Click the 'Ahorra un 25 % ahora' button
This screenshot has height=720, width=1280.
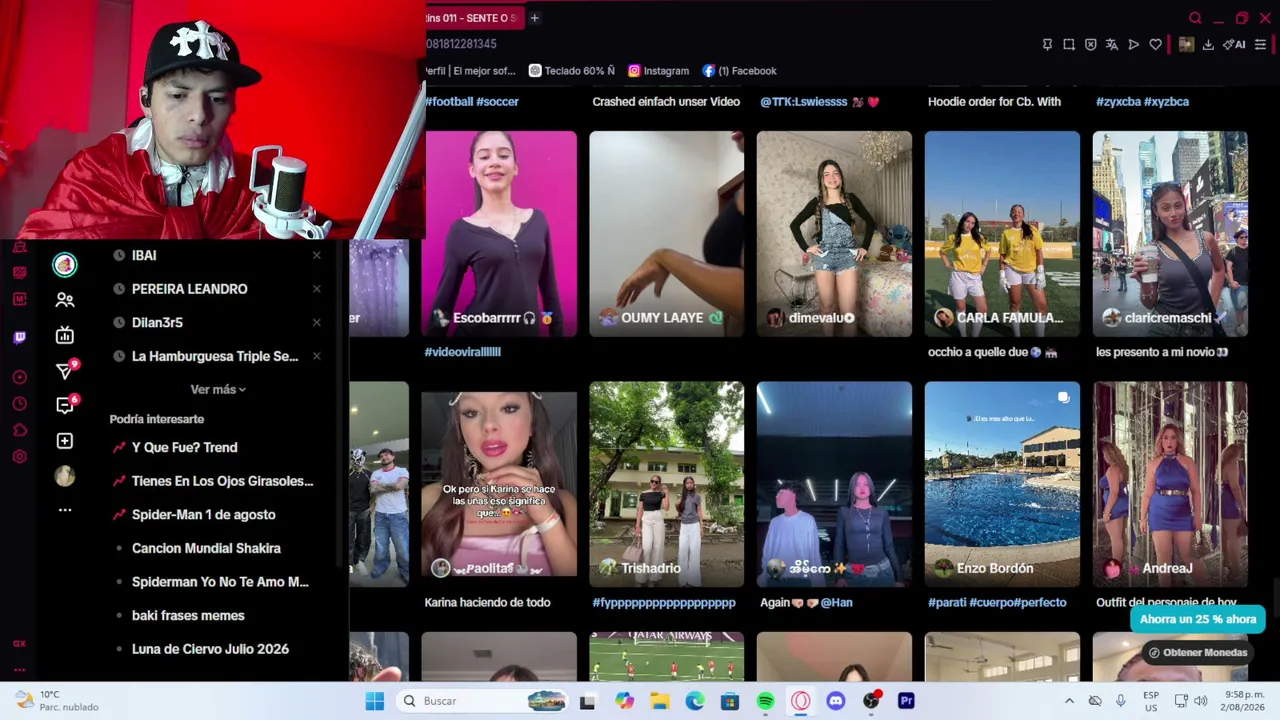point(1198,619)
